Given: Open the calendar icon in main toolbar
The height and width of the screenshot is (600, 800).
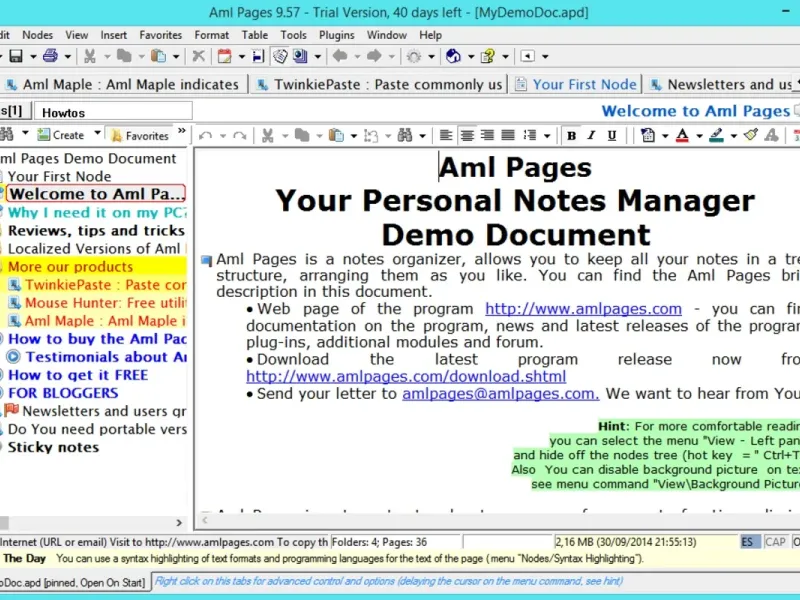Looking at the screenshot, I should (225, 56).
